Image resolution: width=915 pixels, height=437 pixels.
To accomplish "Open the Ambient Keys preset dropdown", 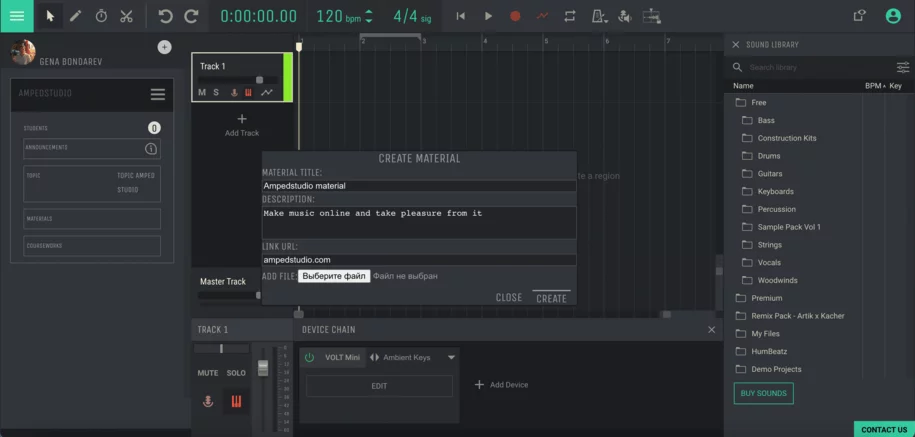I will (x=451, y=357).
